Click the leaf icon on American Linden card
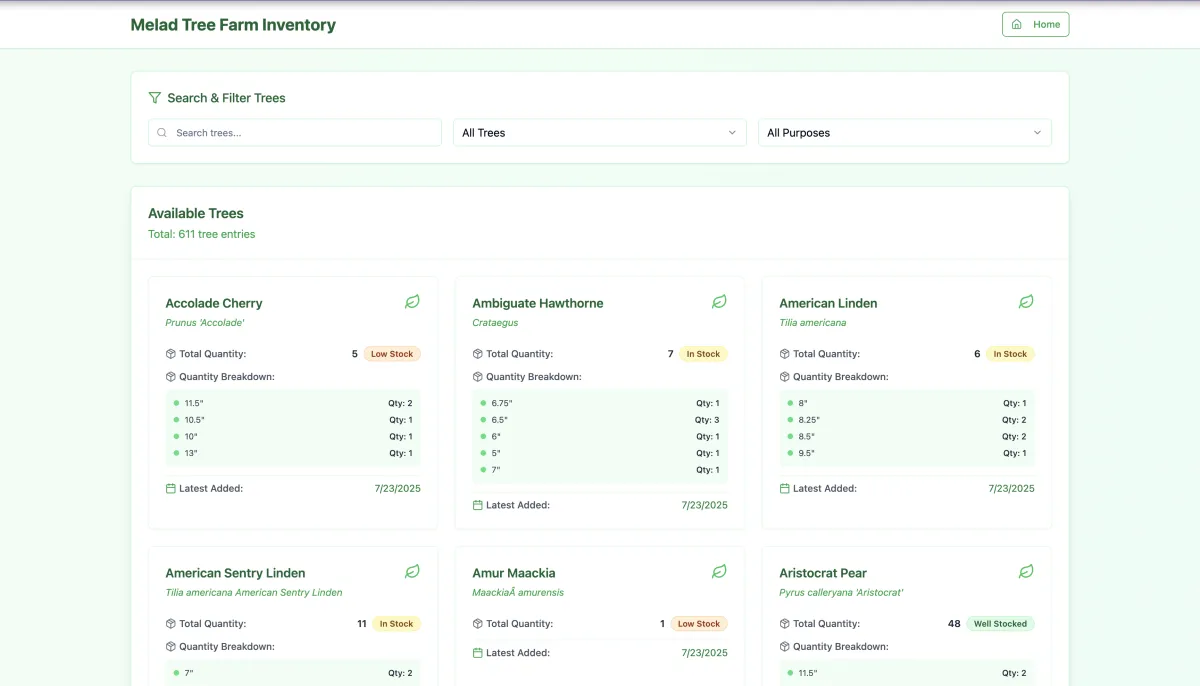 1026,302
